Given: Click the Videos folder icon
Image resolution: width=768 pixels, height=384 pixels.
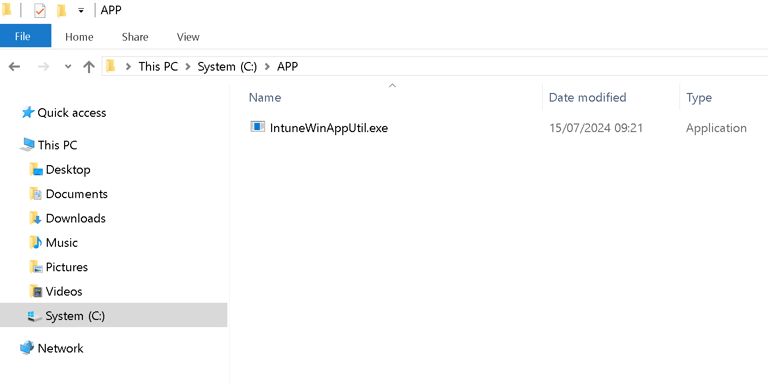Looking at the screenshot, I should pos(36,292).
